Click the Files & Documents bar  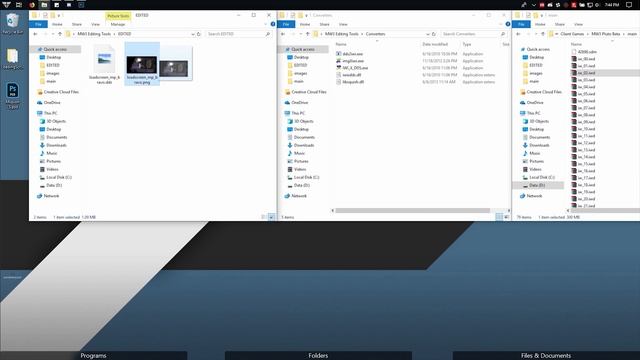tap(546, 356)
